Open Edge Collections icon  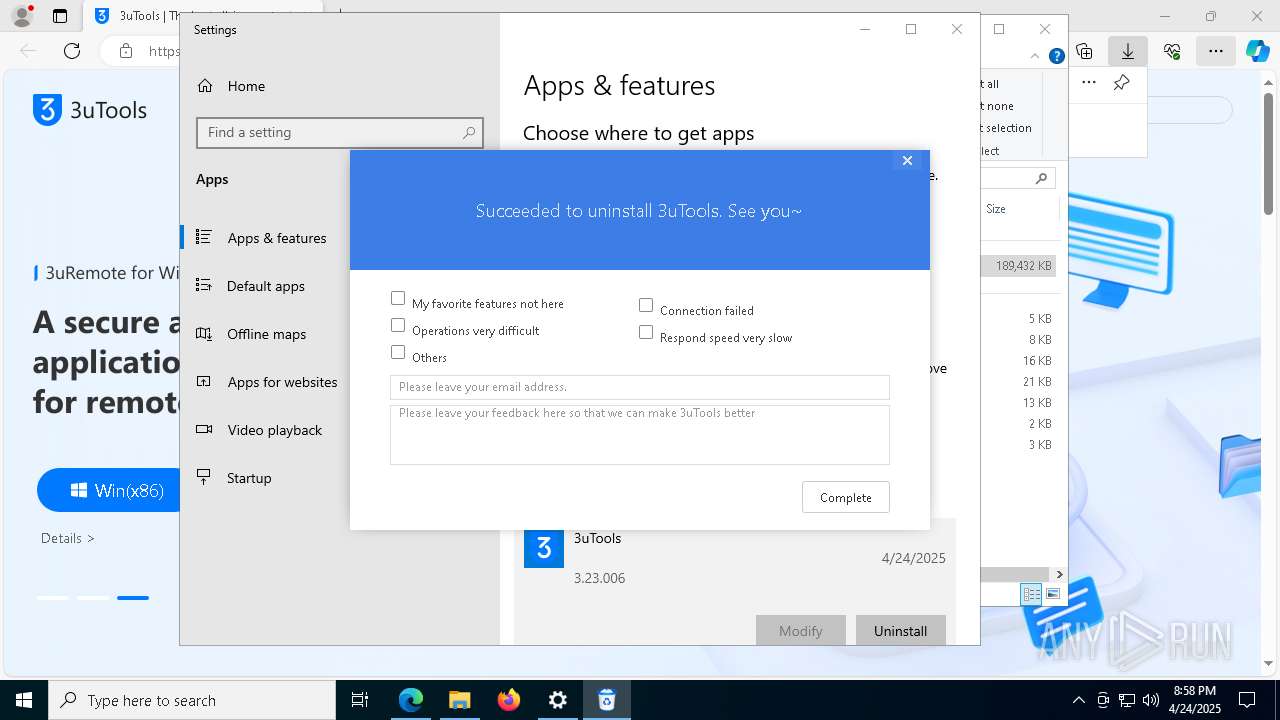[1084, 51]
